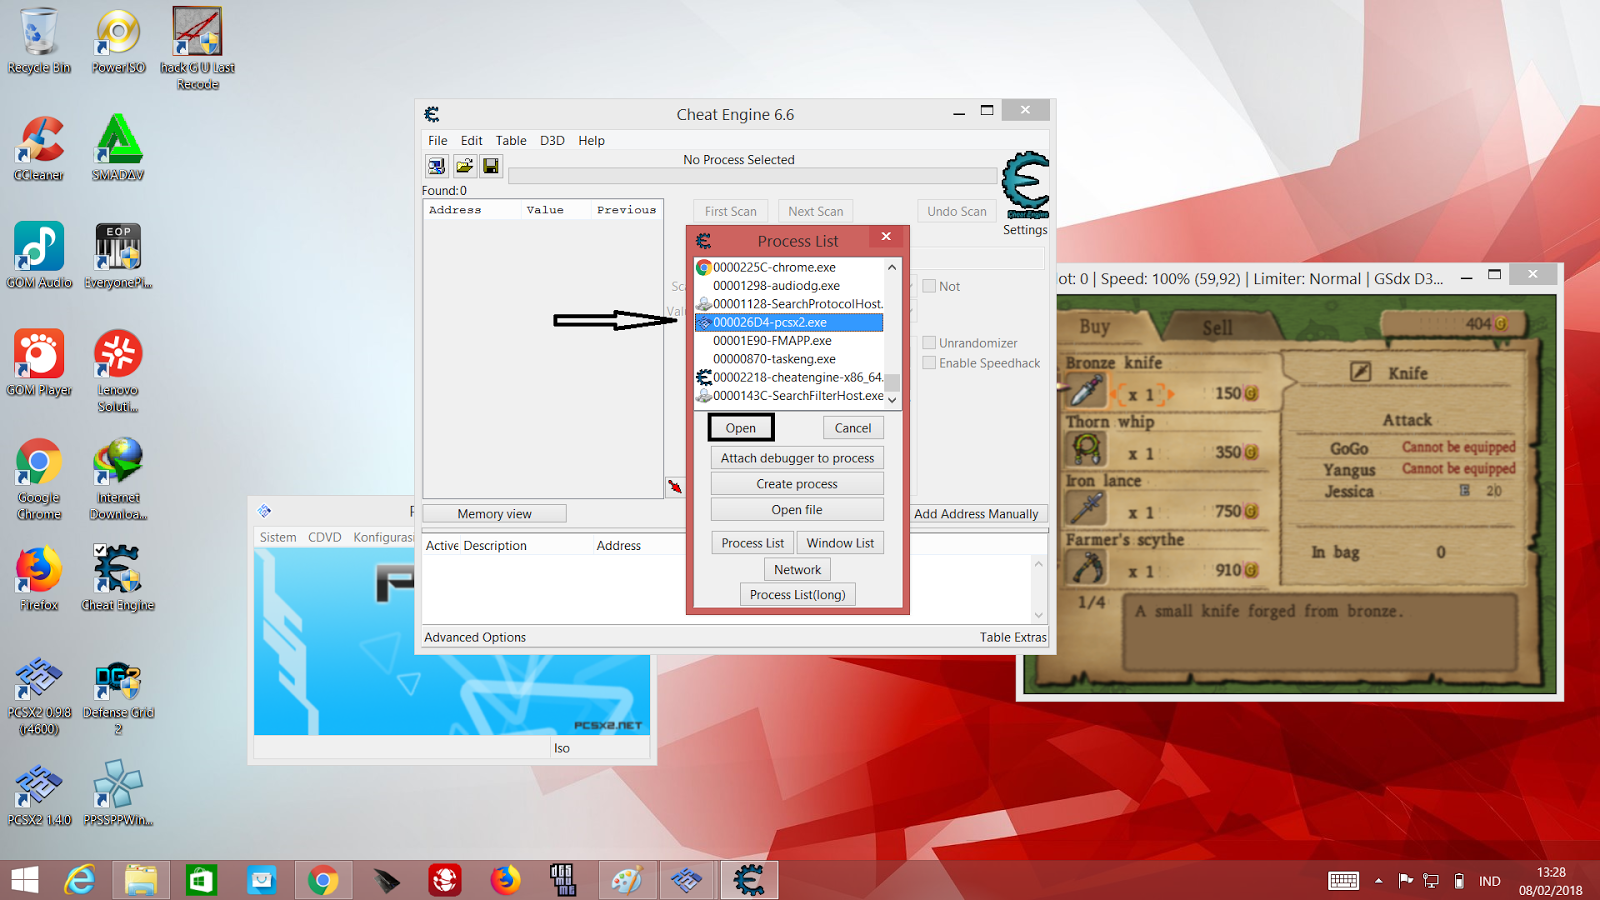Open Internet Explorer from taskbar
The width and height of the screenshot is (1600, 900).
point(80,880)
